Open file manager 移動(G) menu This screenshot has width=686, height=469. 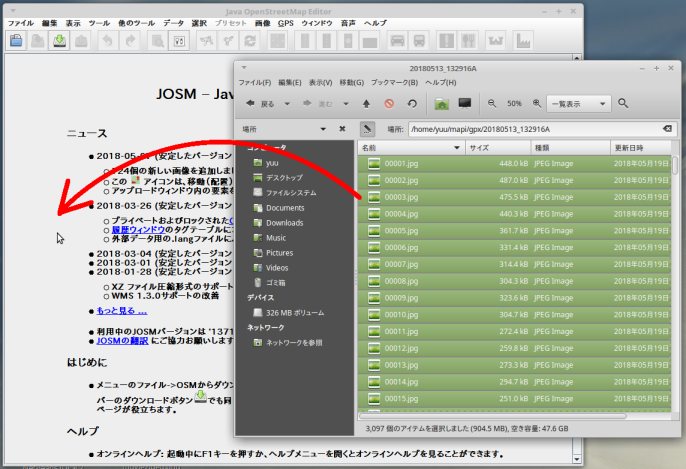pos(352,82)
